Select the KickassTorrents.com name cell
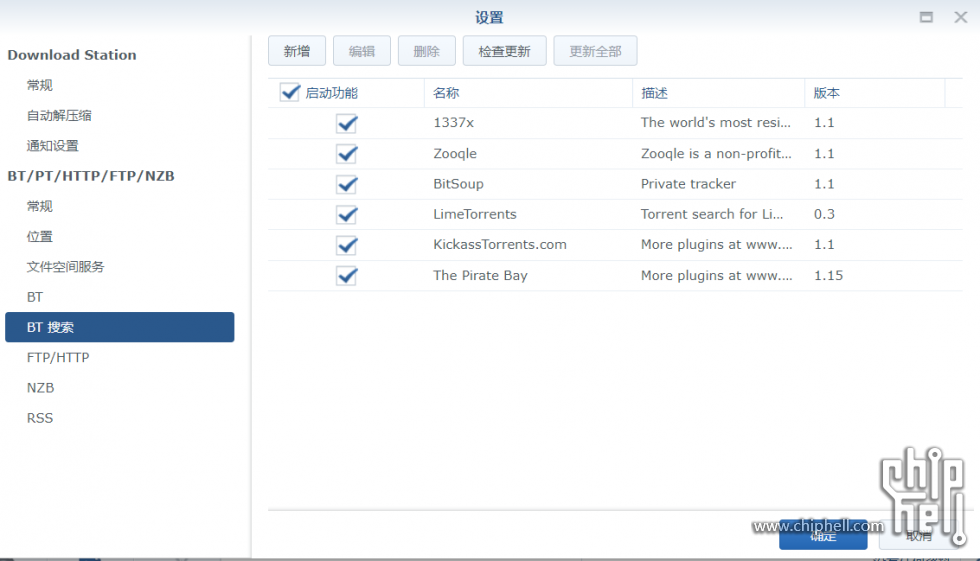980x561 pixels. [x=499, y=244]
